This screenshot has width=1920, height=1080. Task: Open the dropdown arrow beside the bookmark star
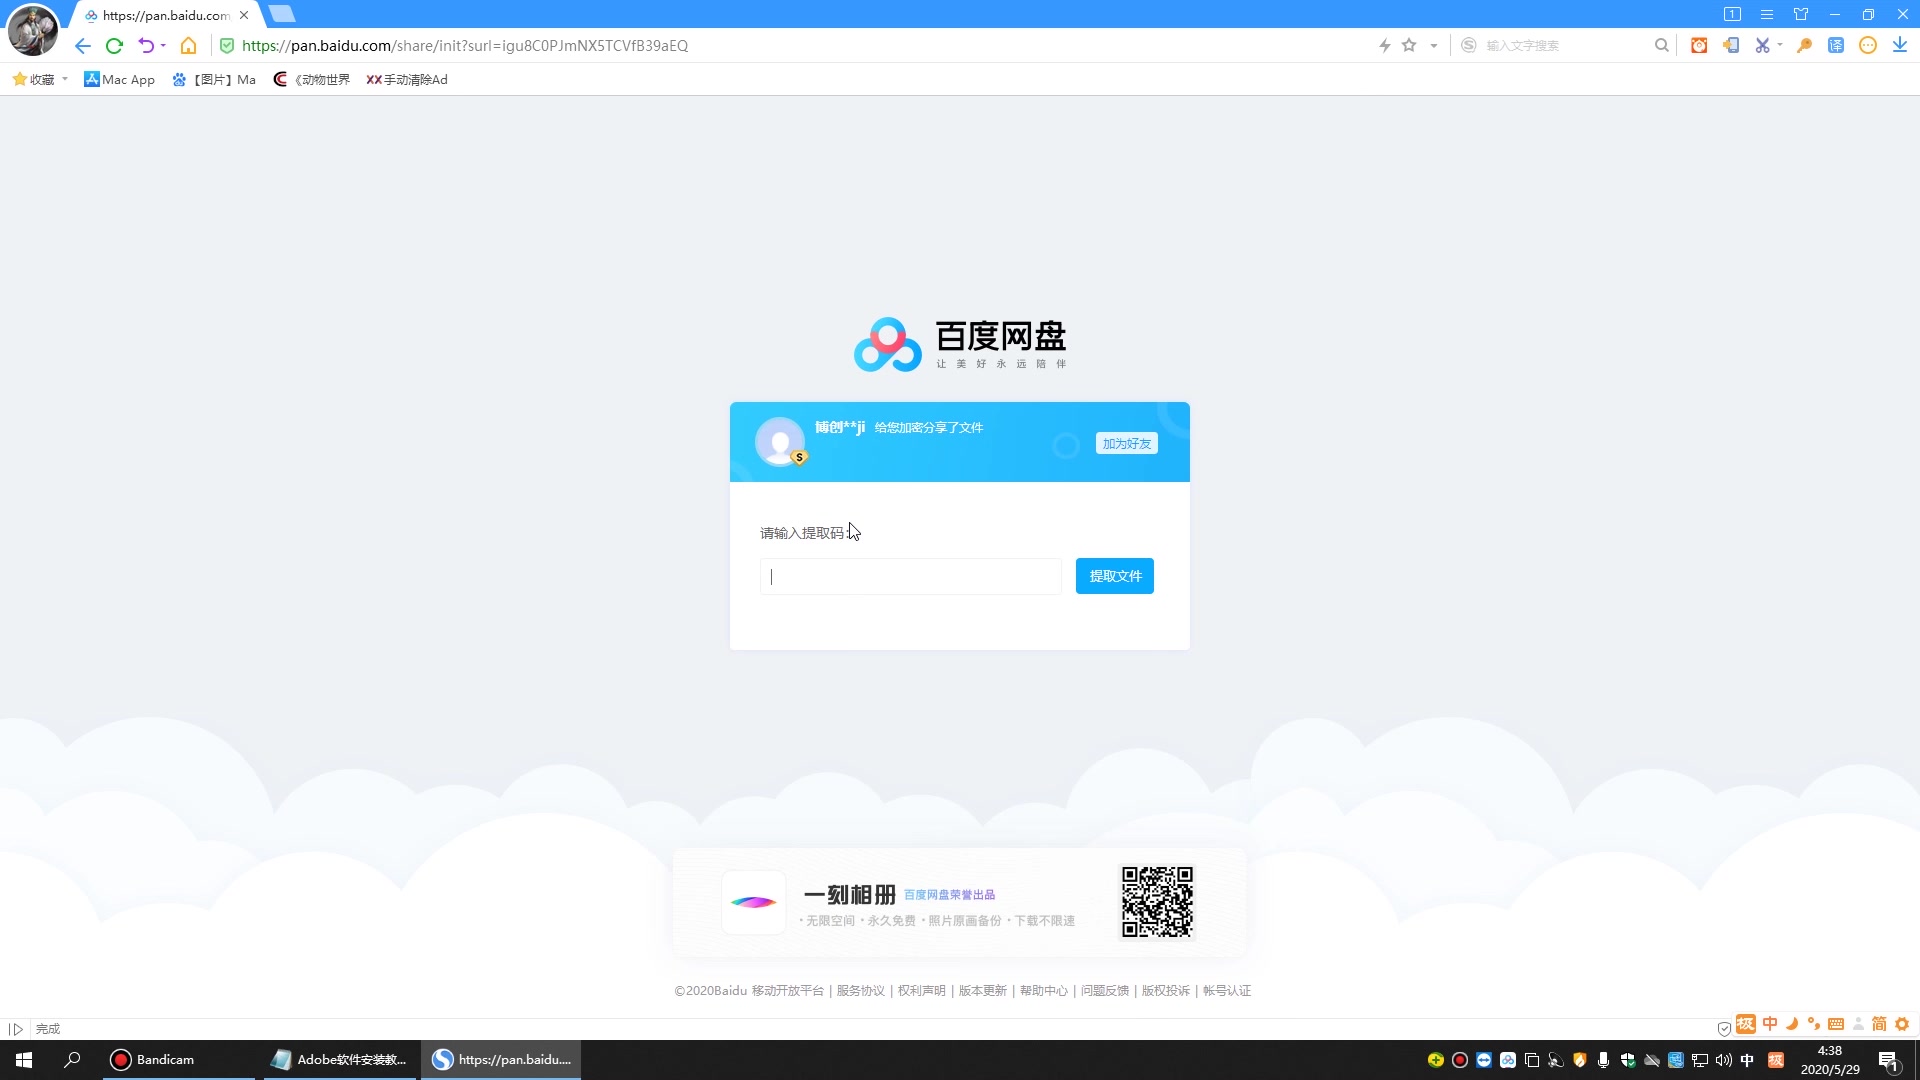pyautogui.click(x=1434, y=46)
